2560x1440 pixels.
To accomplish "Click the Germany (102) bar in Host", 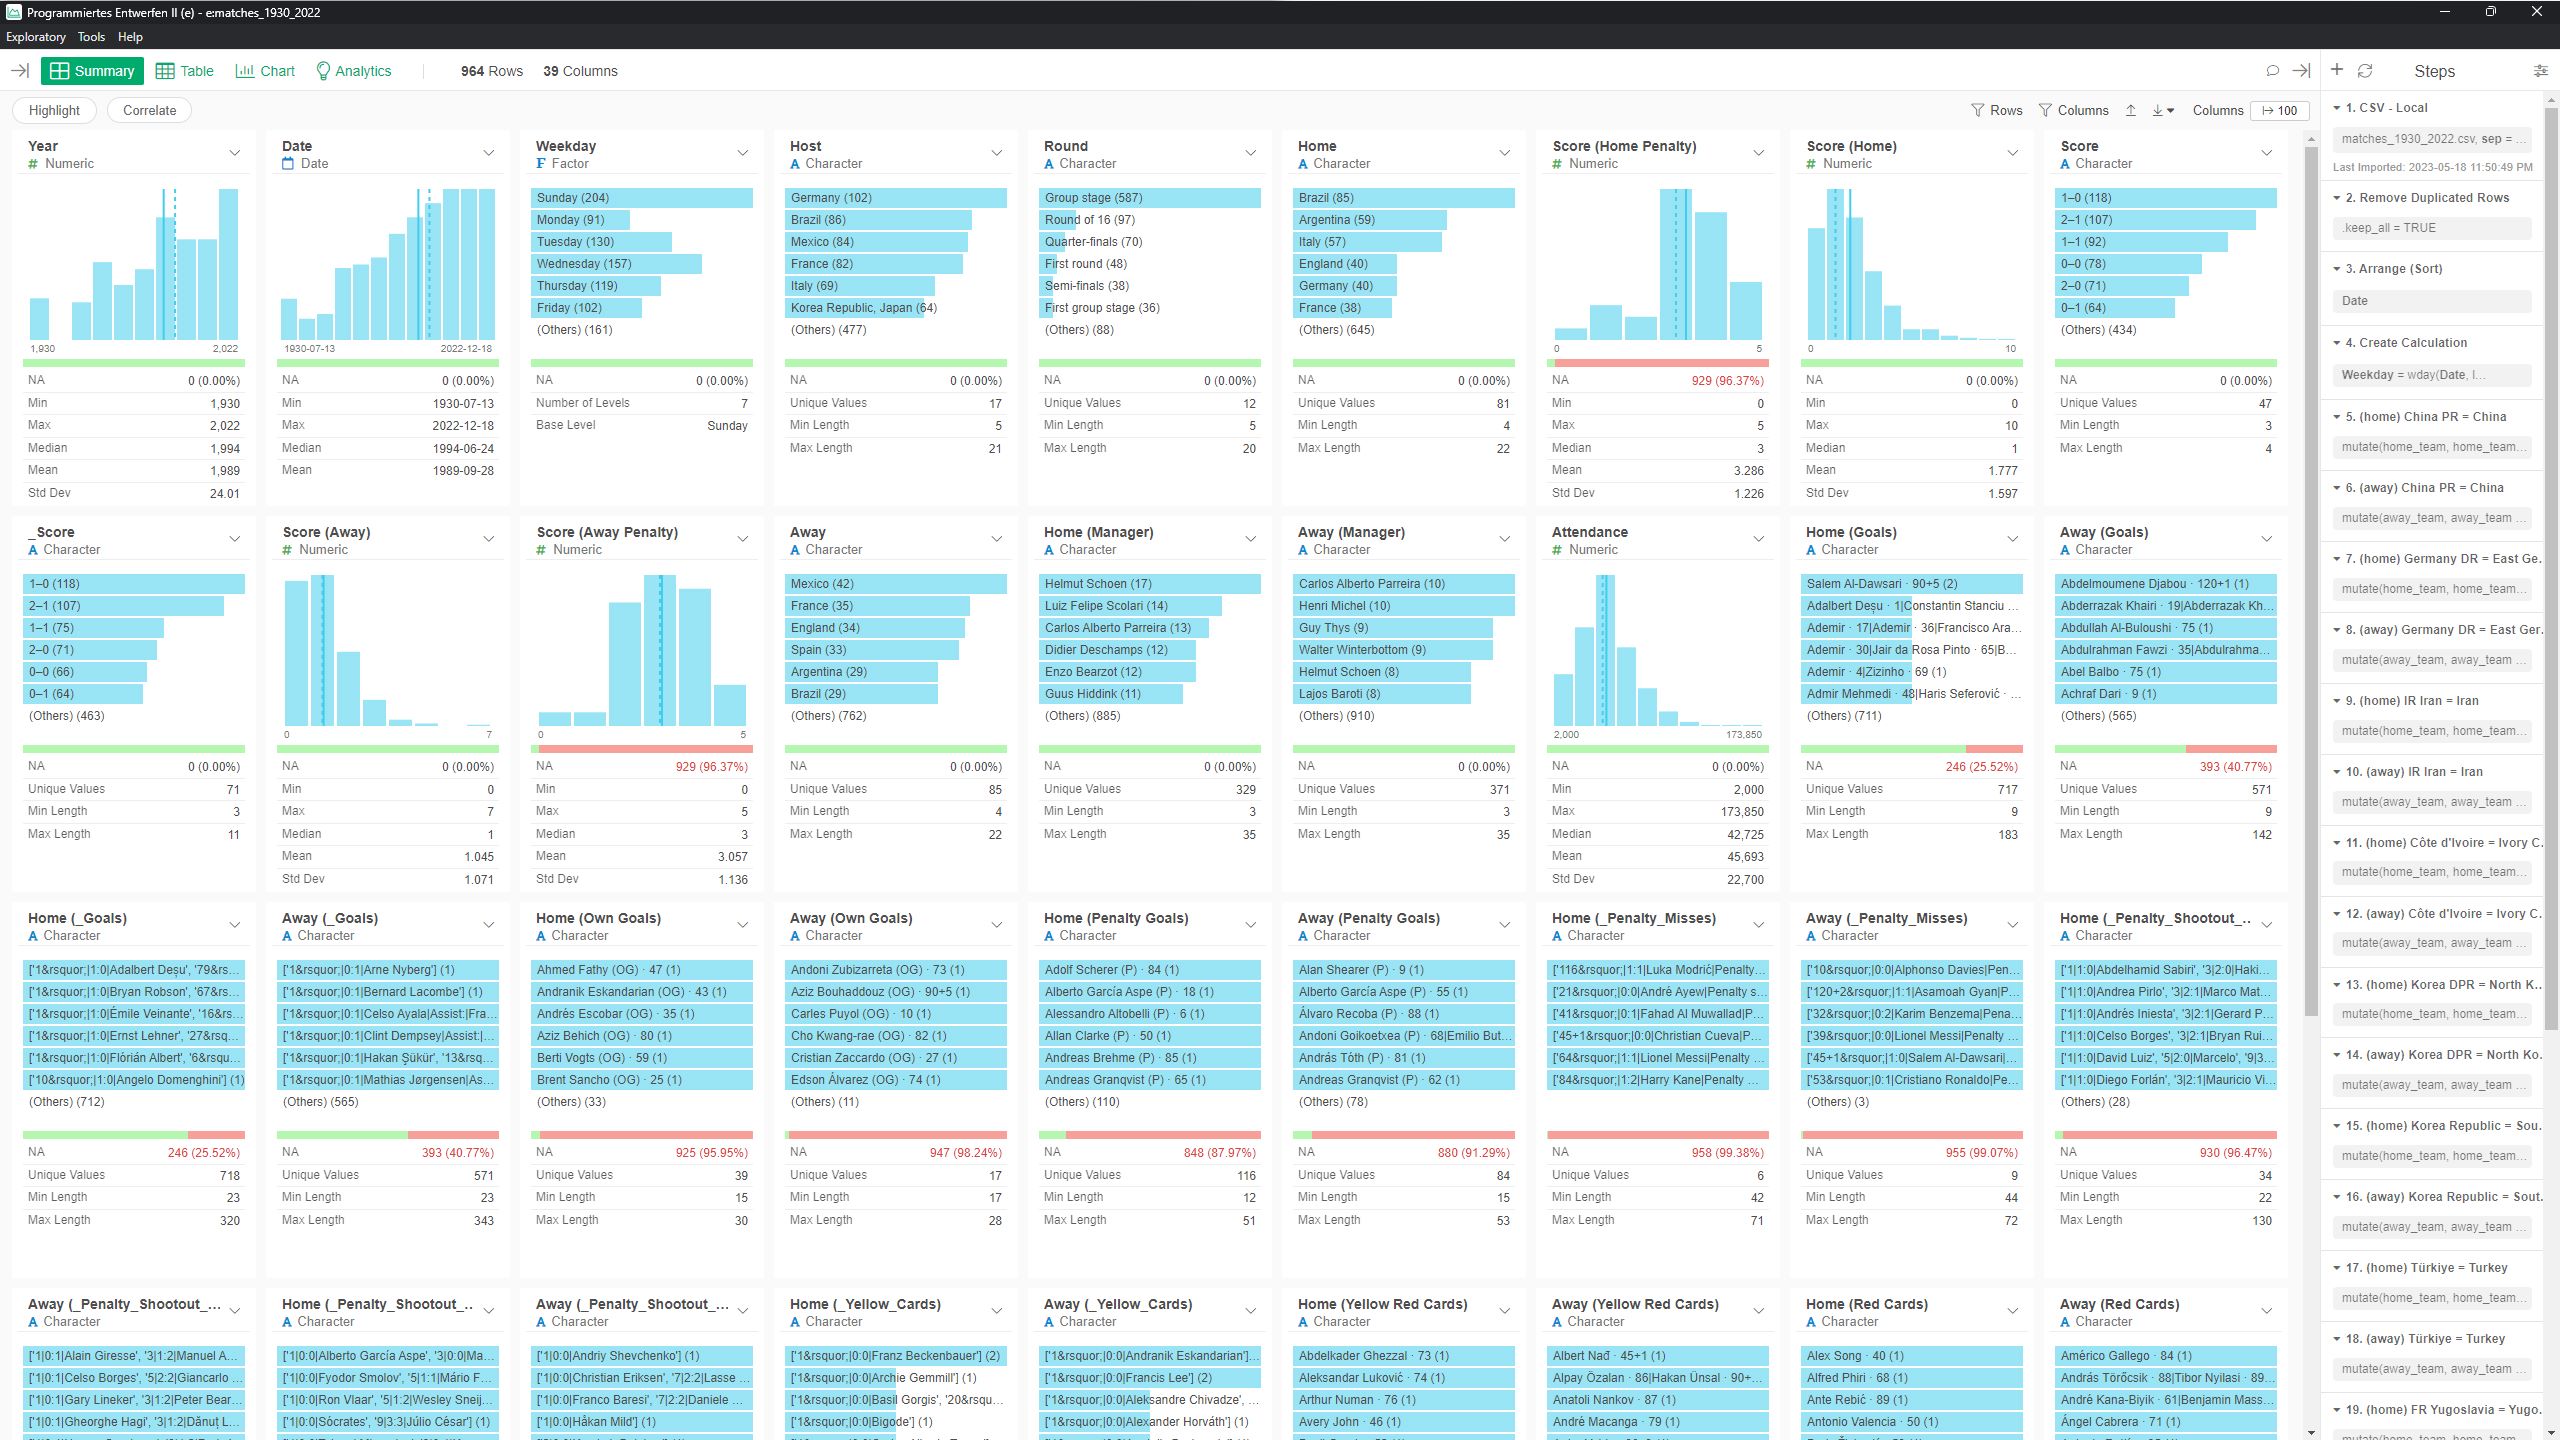I will (x=896, y=197).
